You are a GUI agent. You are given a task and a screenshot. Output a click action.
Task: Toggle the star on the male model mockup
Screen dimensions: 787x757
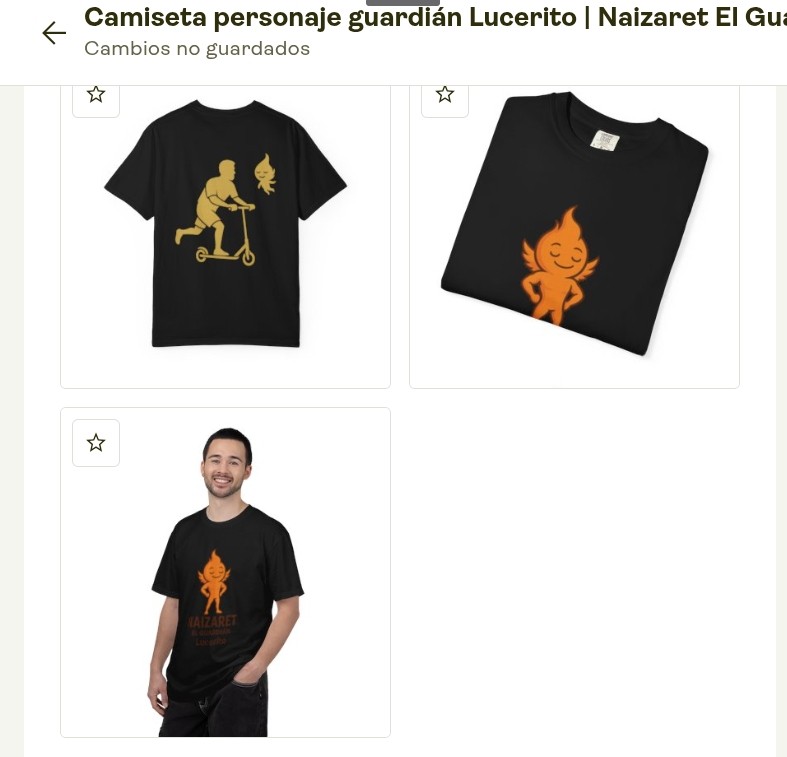tap(96, 443)
